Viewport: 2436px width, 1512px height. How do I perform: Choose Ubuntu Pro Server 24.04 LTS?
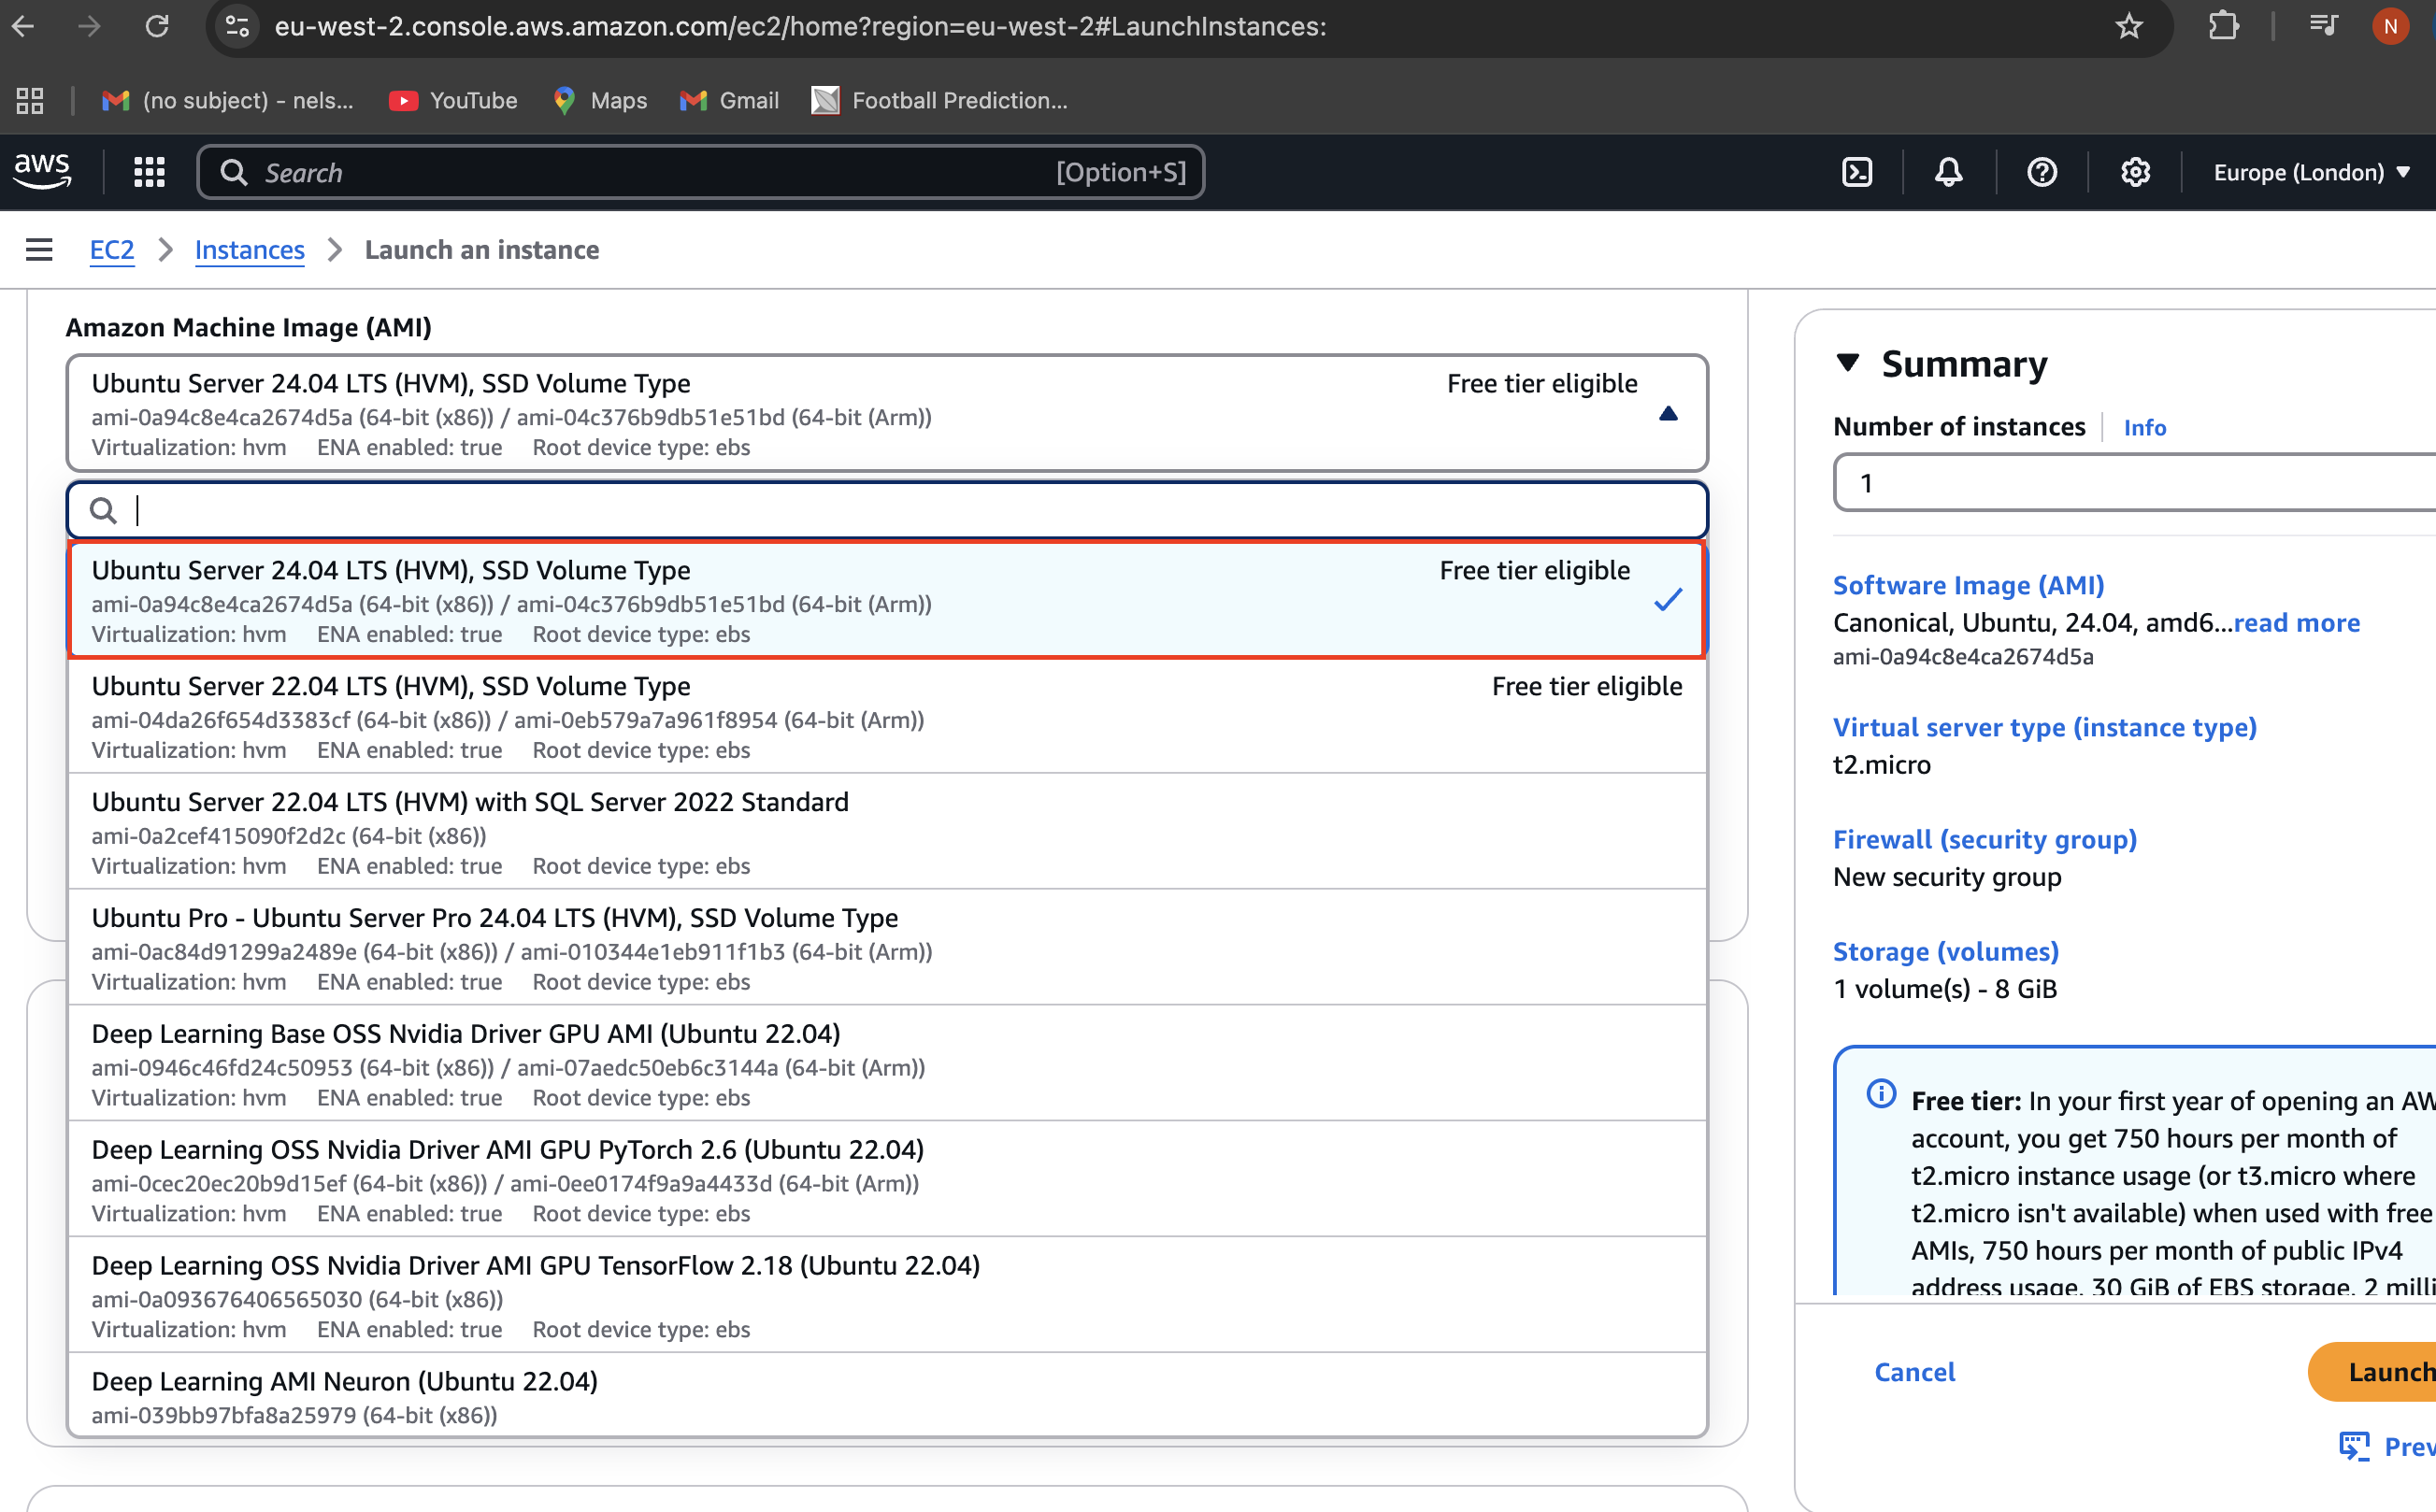pyautogui.click(x=887, y=948)
